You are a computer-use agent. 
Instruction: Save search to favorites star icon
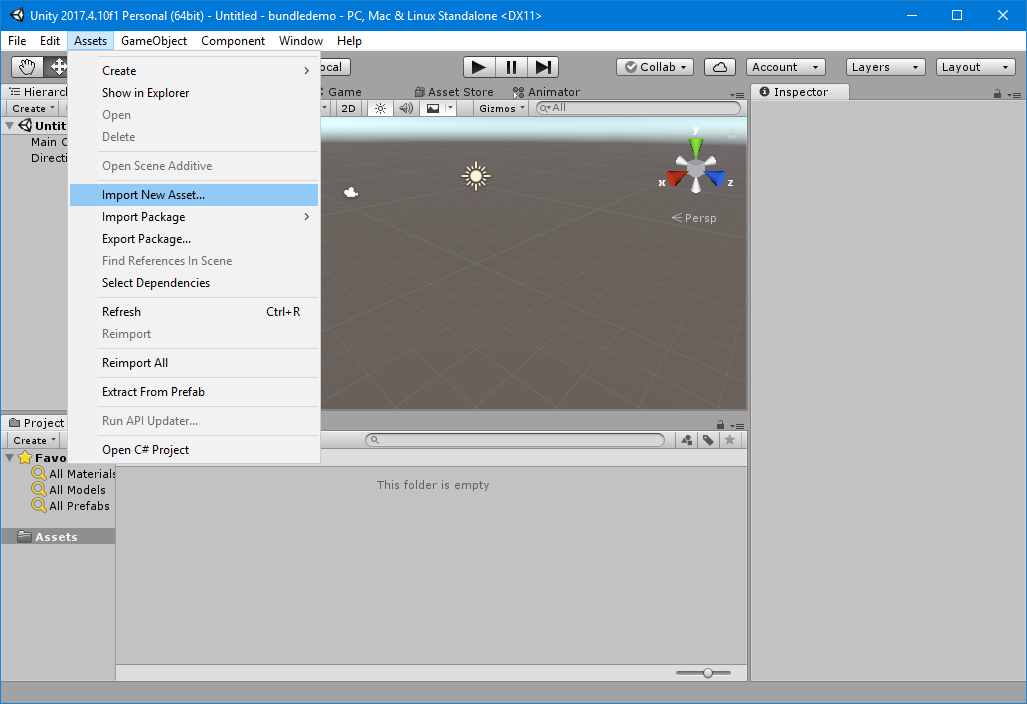pos(730,440)
